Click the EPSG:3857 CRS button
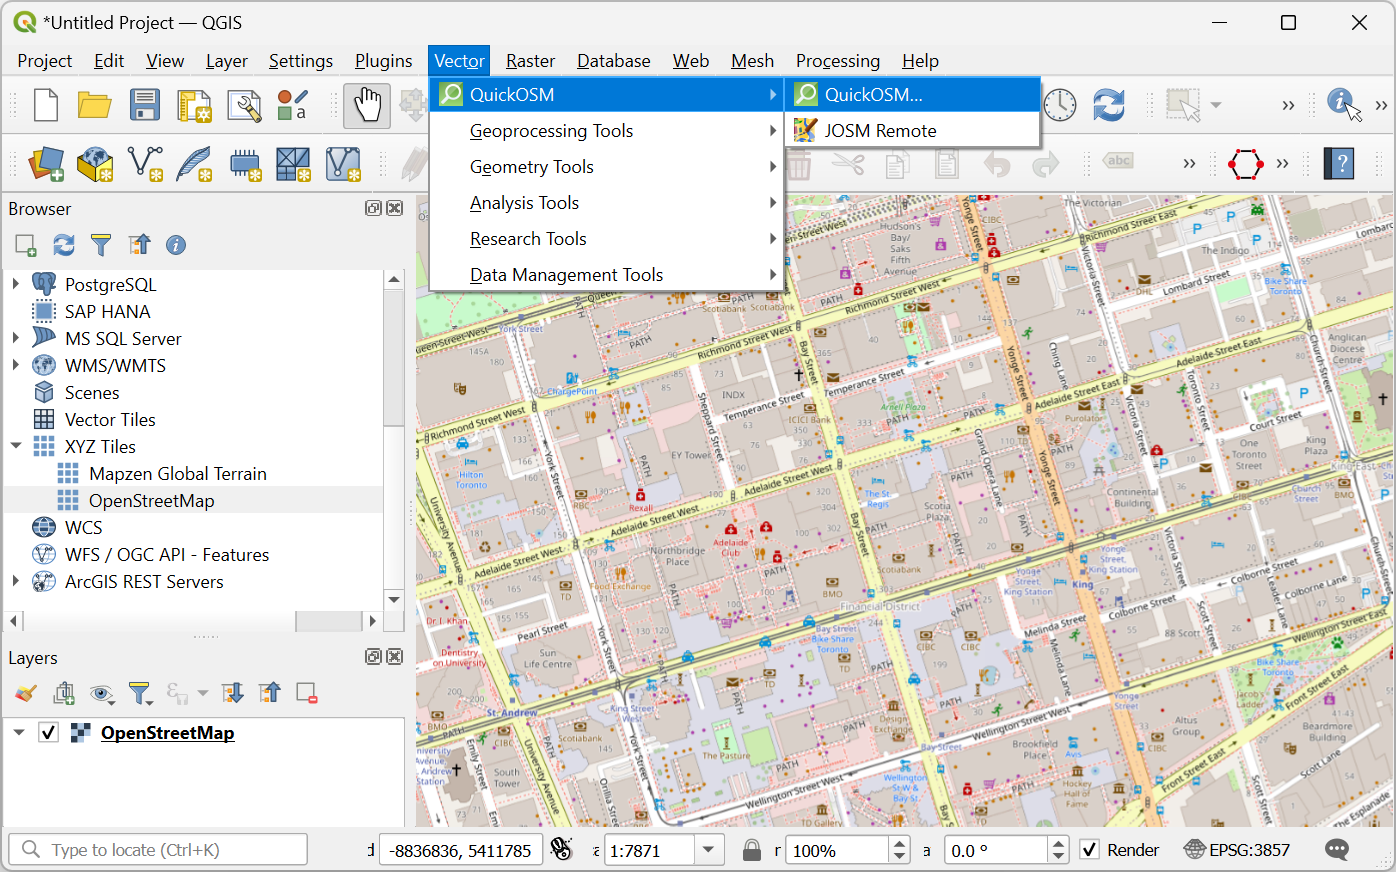1396x872 pixels. [1237, 850]
